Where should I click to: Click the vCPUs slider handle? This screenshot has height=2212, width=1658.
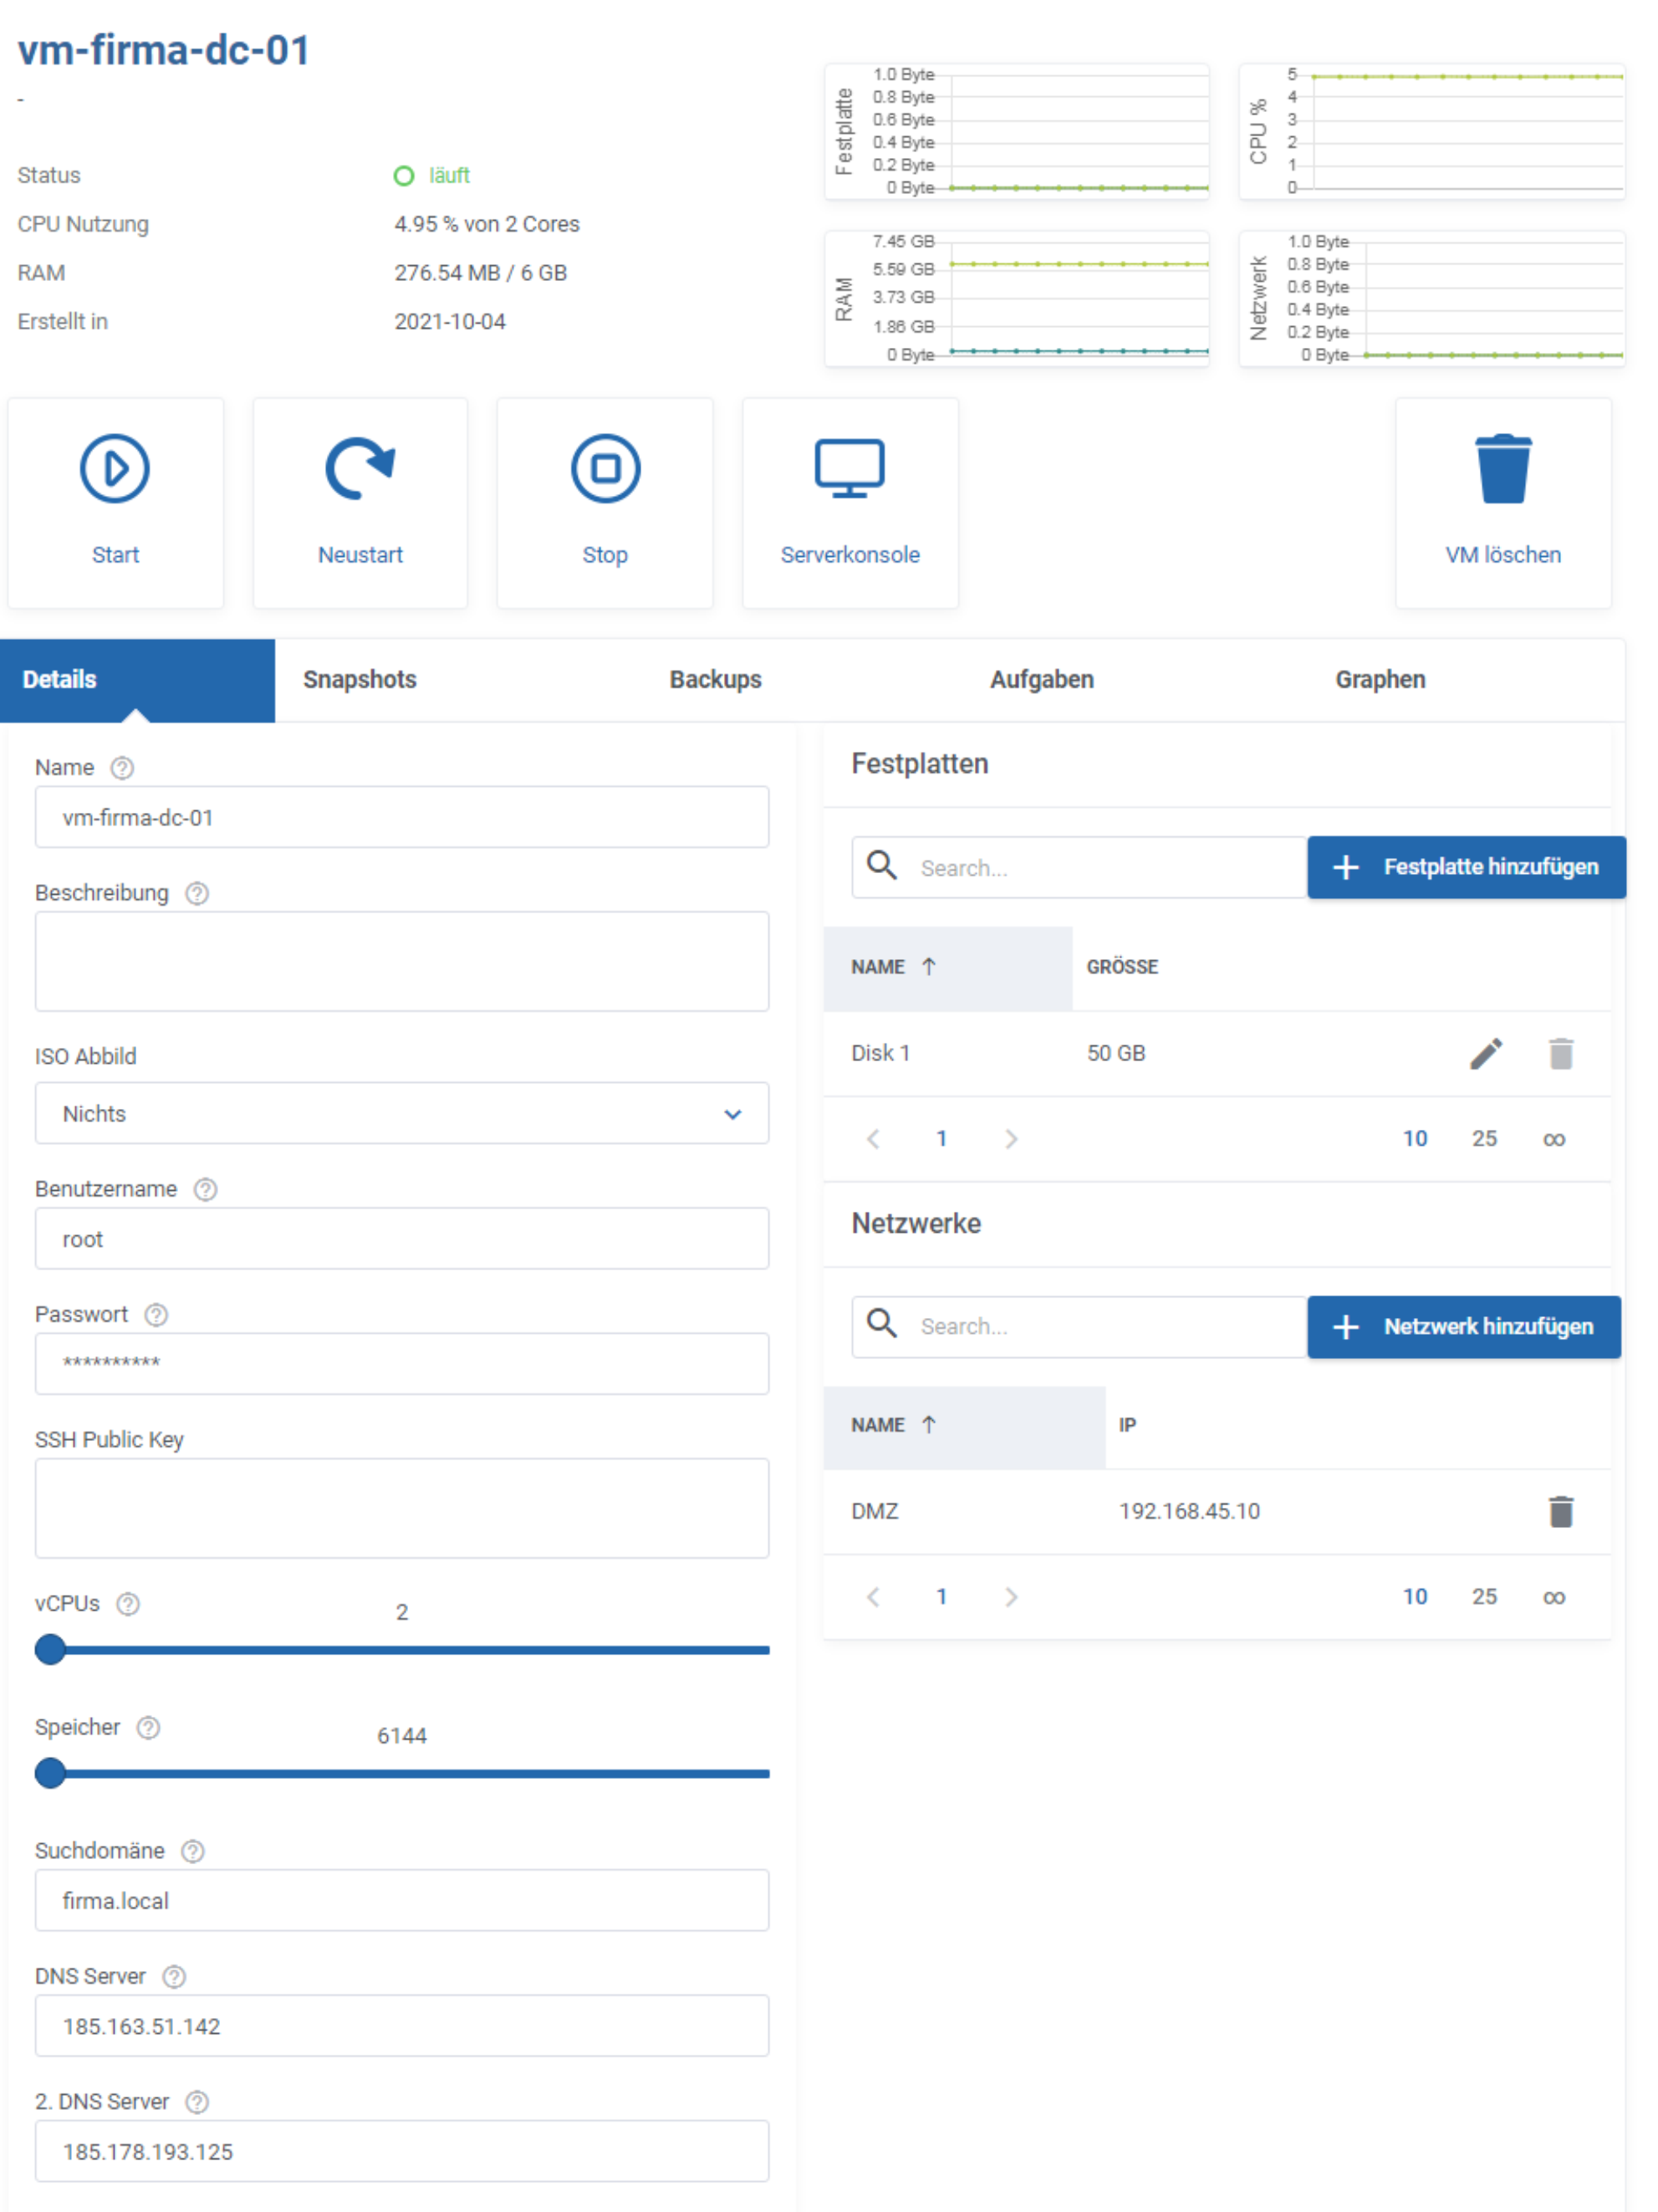50,1649
